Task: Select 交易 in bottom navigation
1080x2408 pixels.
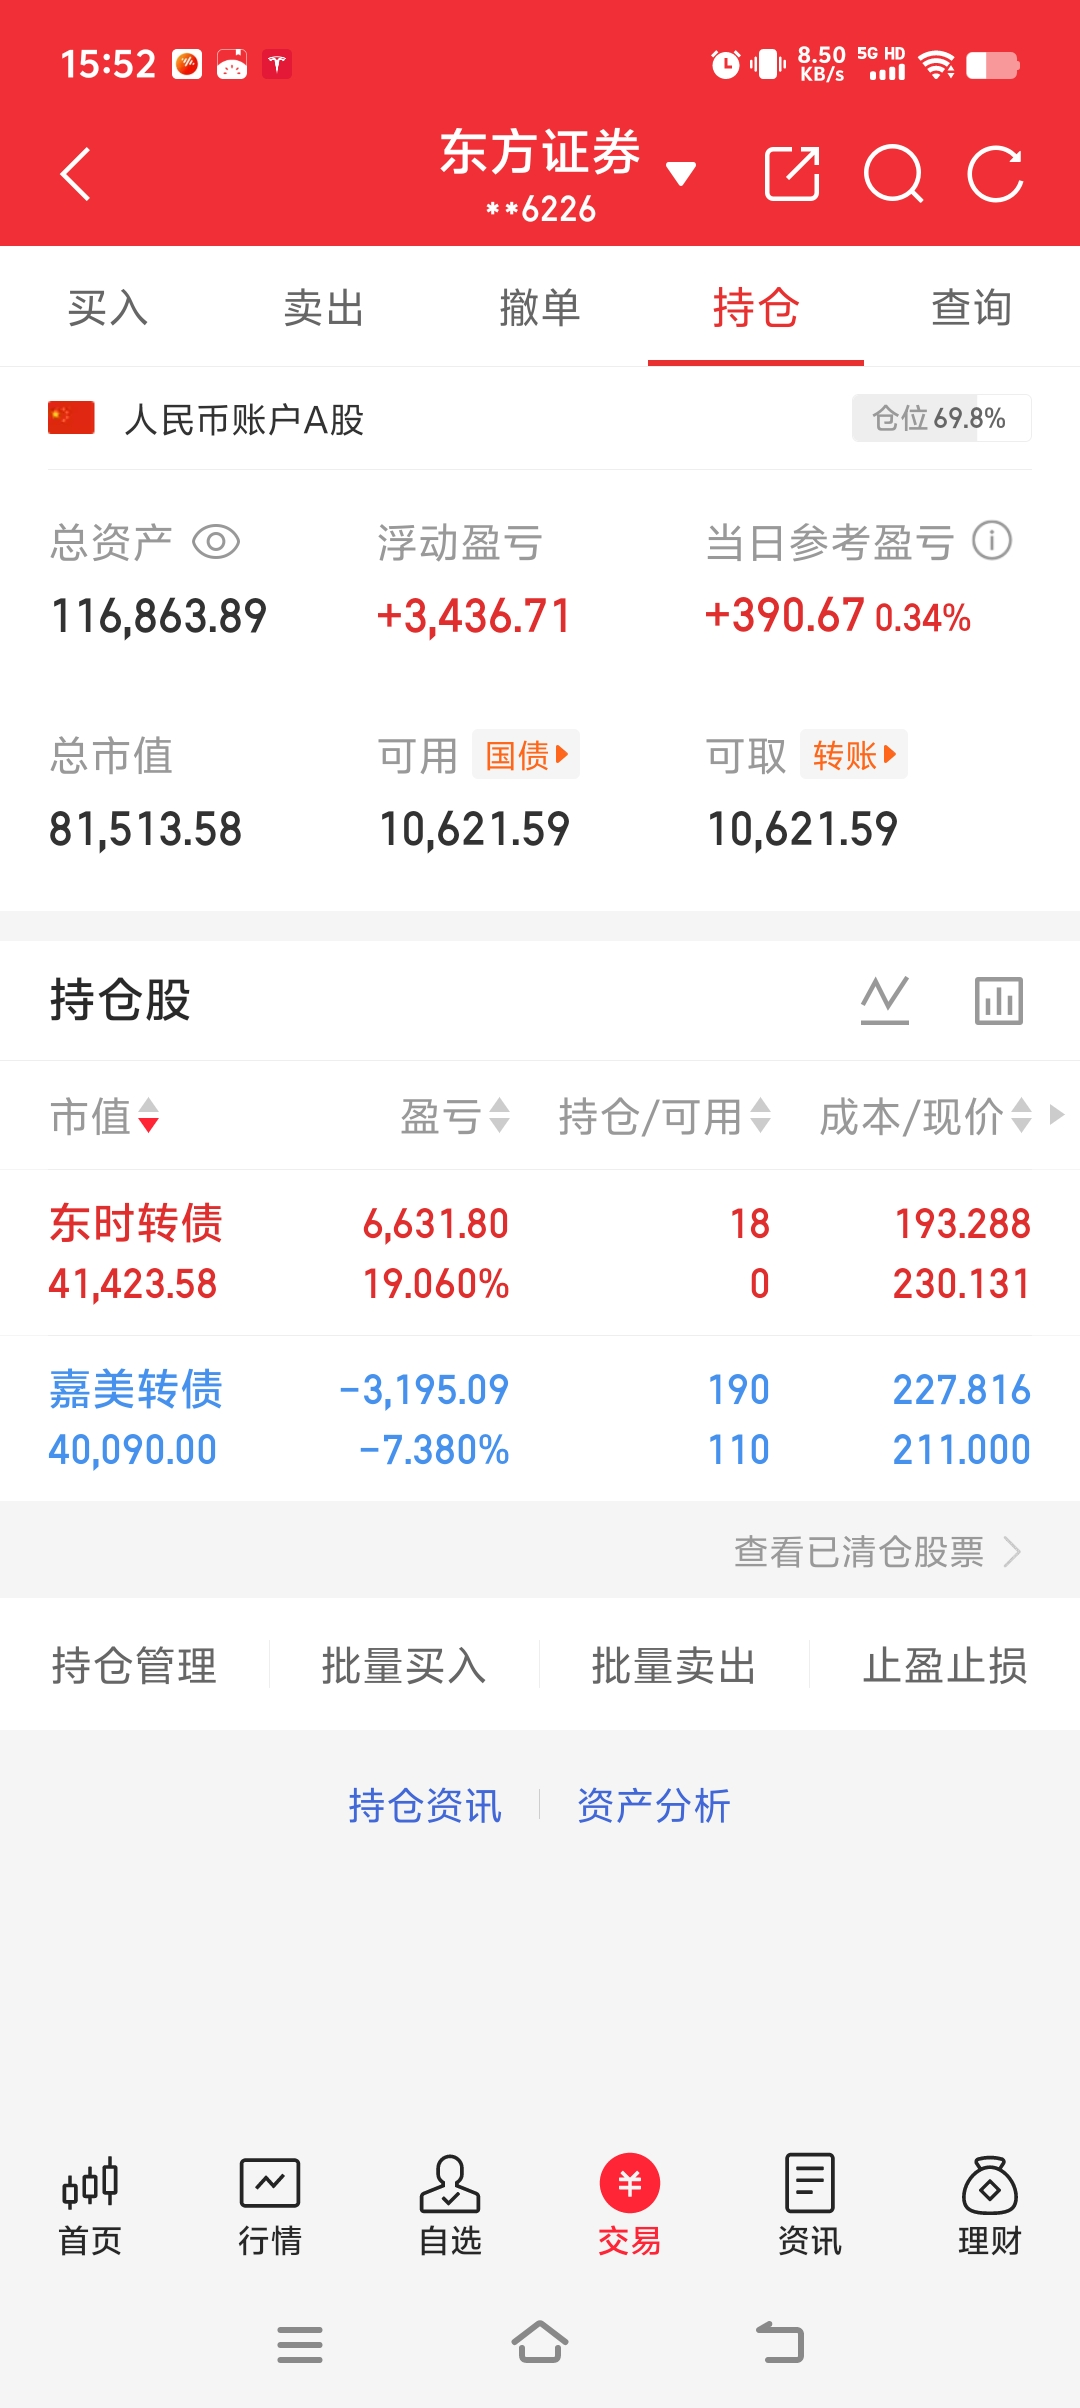Action: [630, 2207]
